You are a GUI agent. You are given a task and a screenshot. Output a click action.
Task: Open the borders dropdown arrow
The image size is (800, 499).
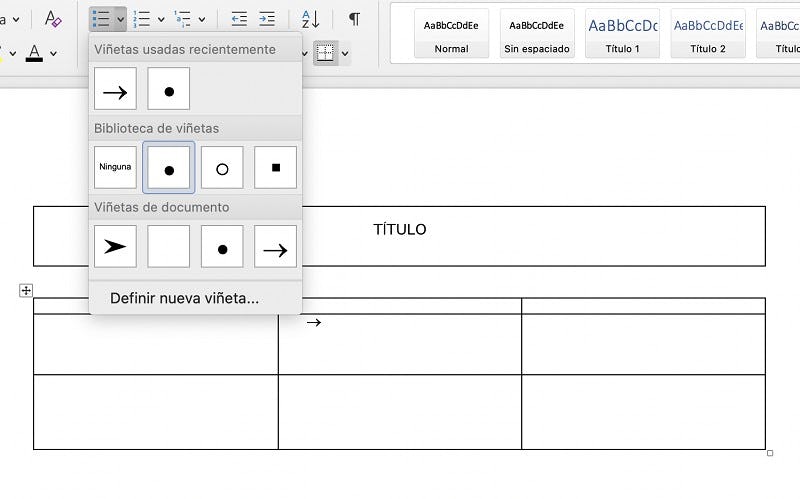[x=345, y=54]
